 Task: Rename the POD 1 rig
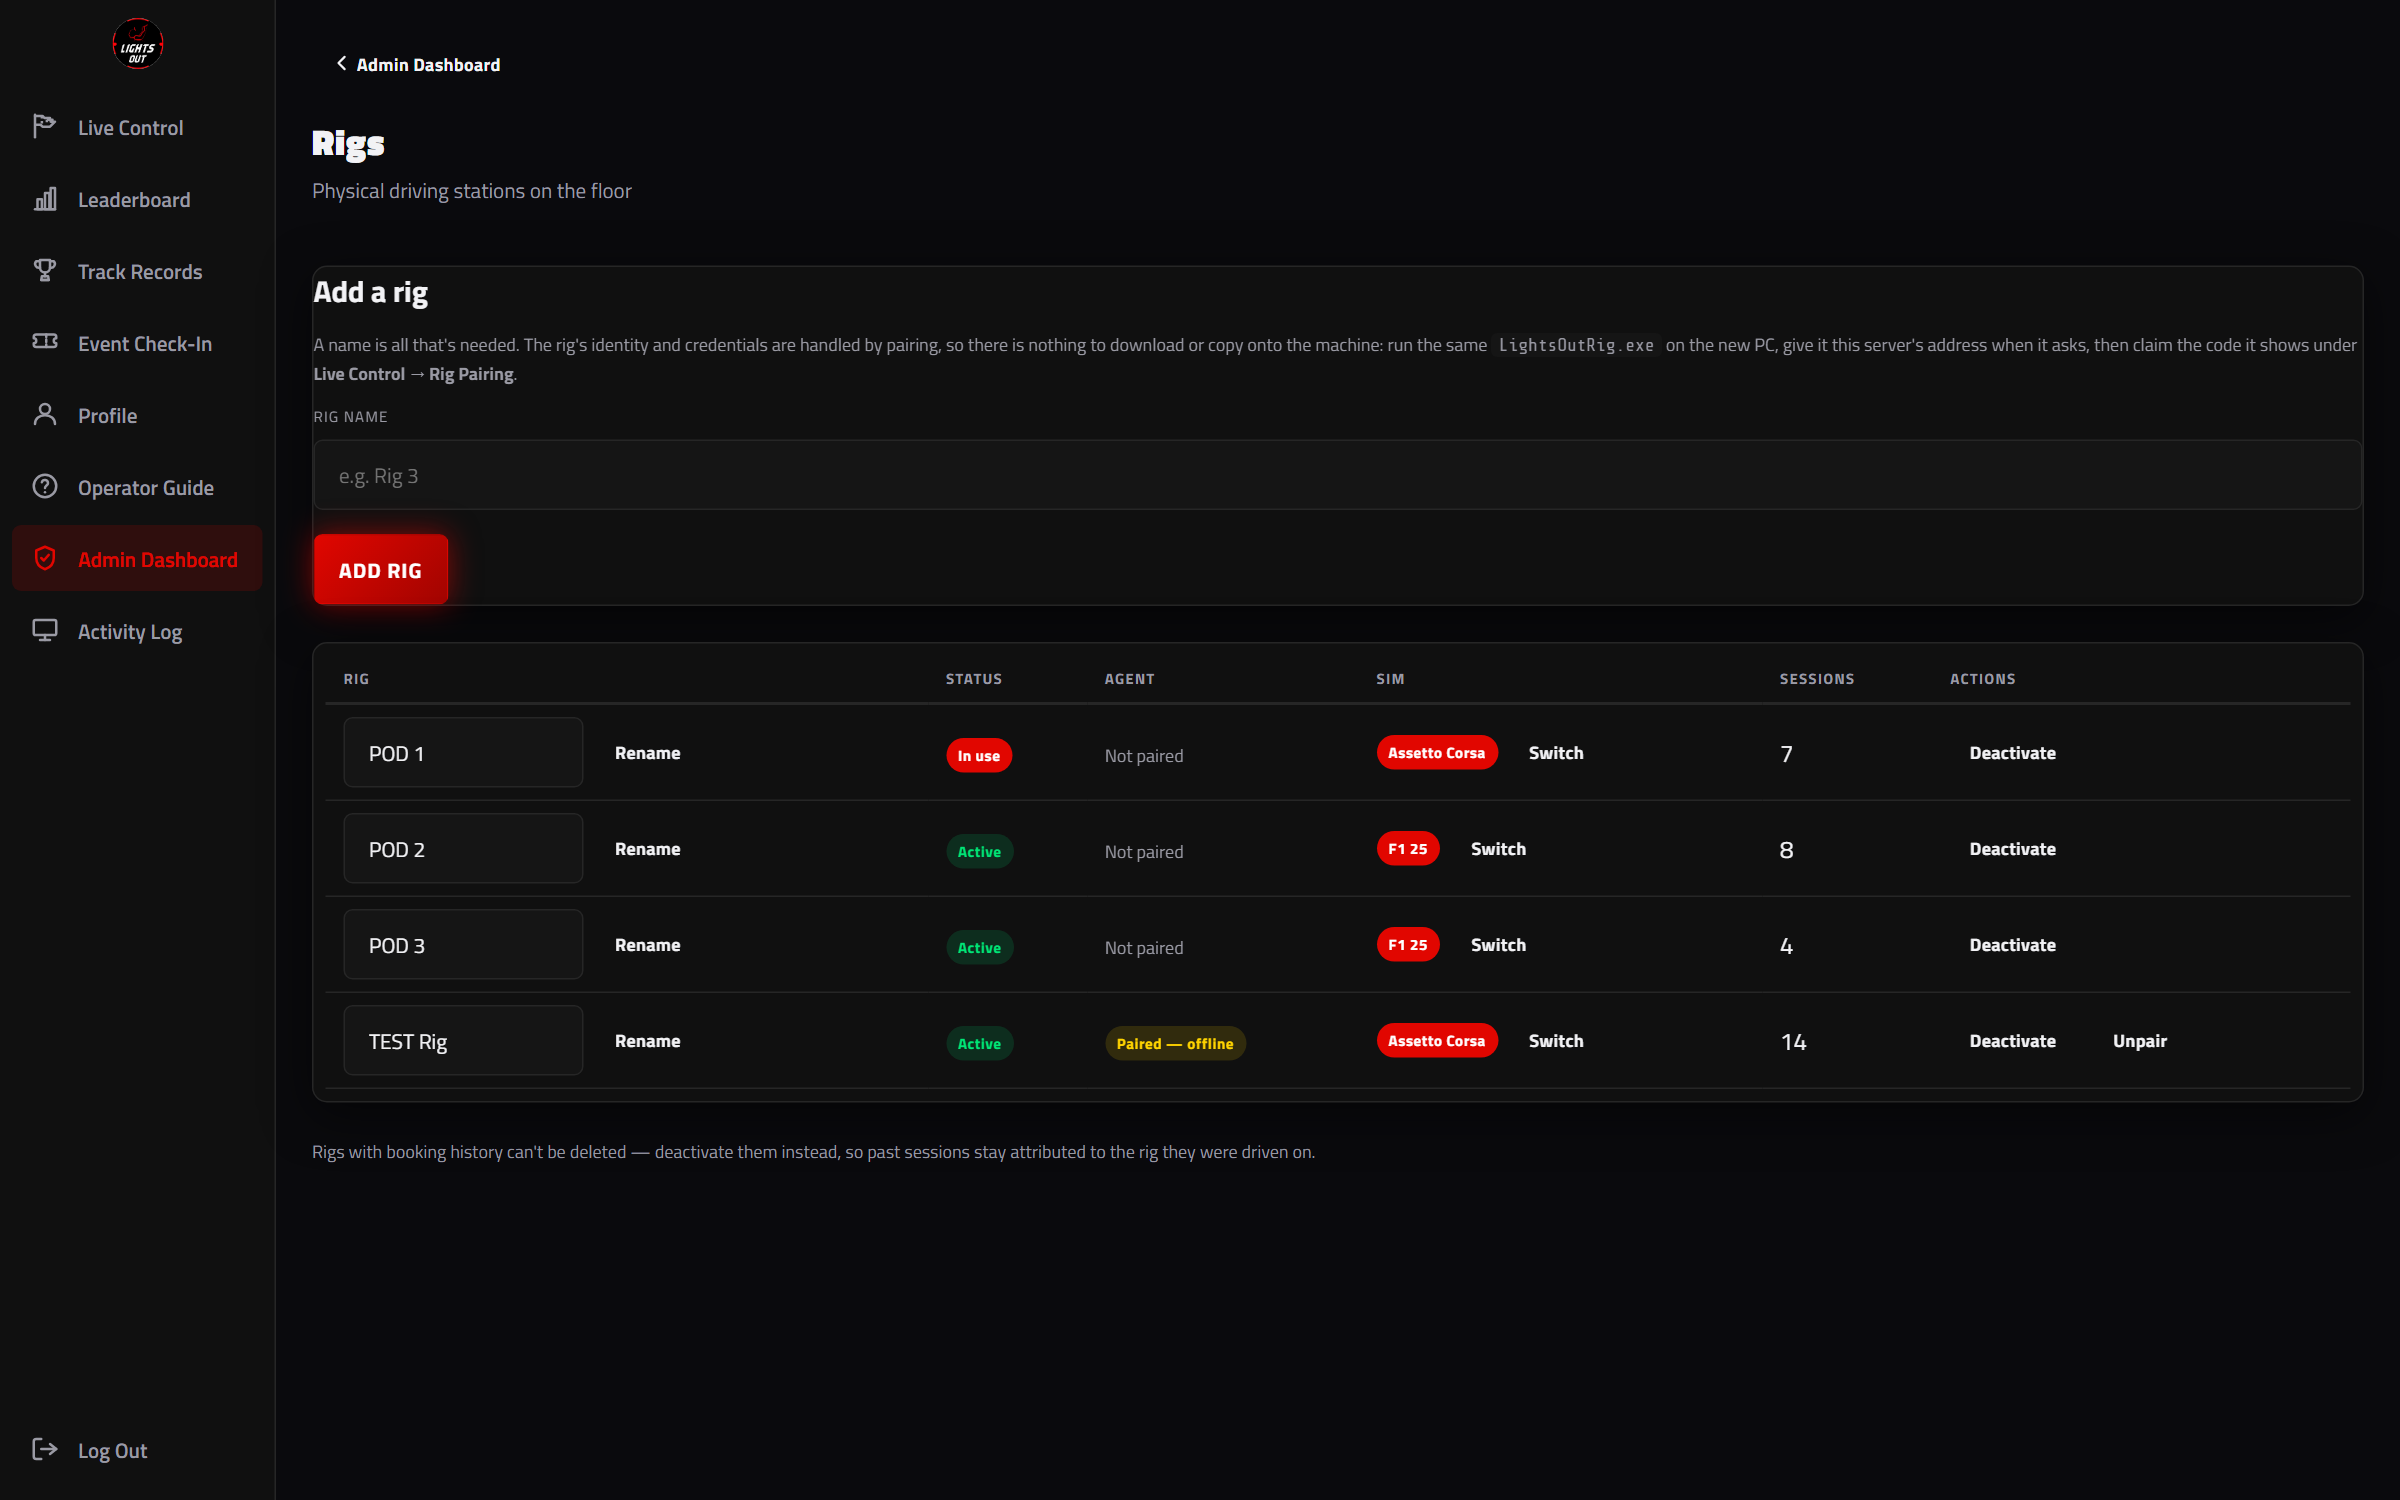tap(647, 753)
